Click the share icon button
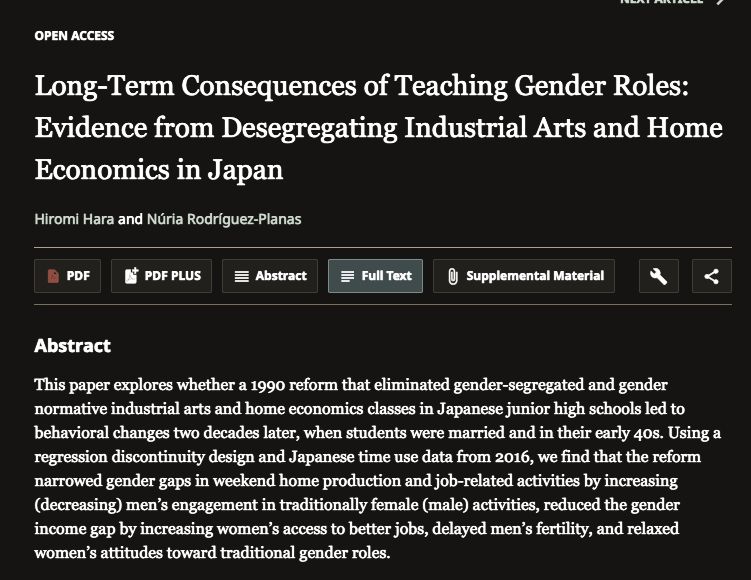The height and width of the screenshot is (580, 751). tap(712, 276)
